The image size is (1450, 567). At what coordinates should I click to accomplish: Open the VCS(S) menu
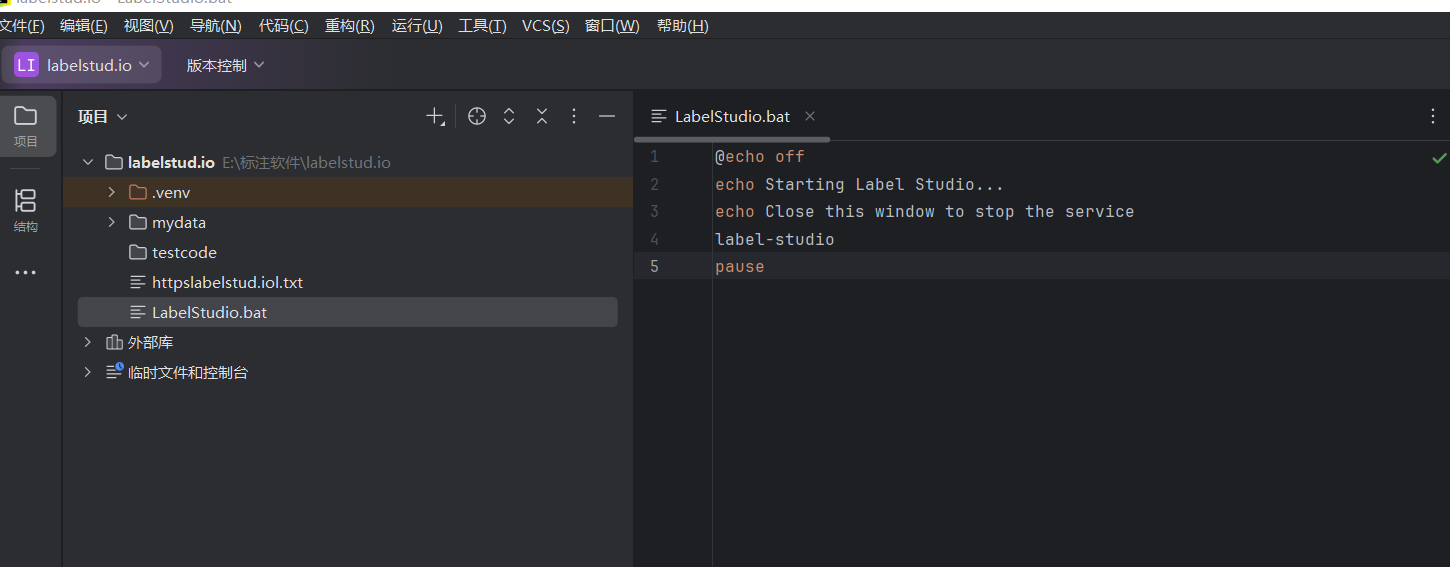point(546,26)
